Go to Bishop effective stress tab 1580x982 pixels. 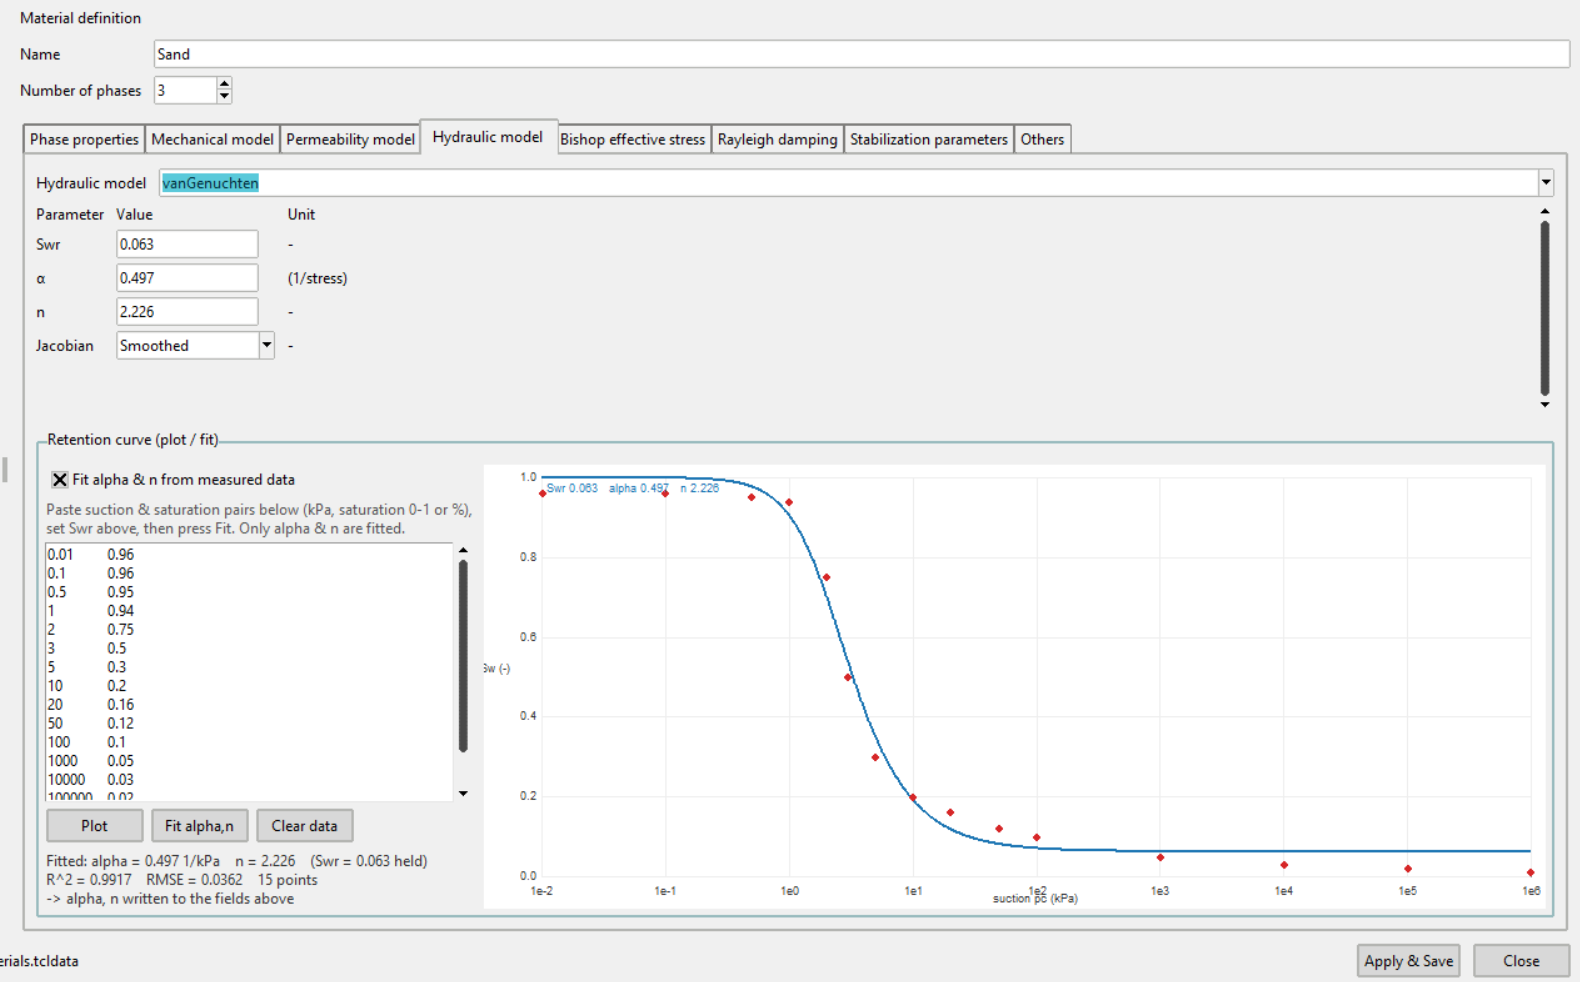[x=632, y=139]
